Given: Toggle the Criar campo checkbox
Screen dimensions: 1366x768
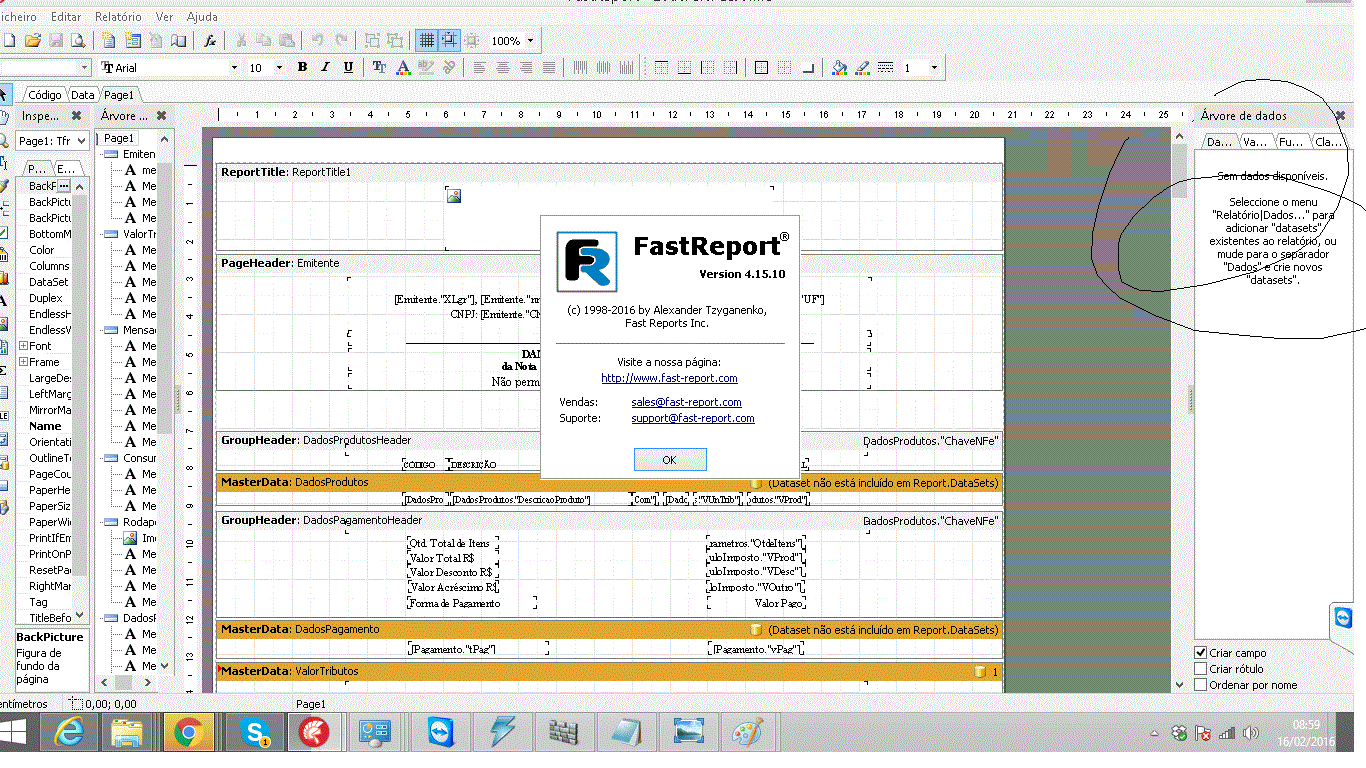Looking at the screenshot, I should 1201,653.
